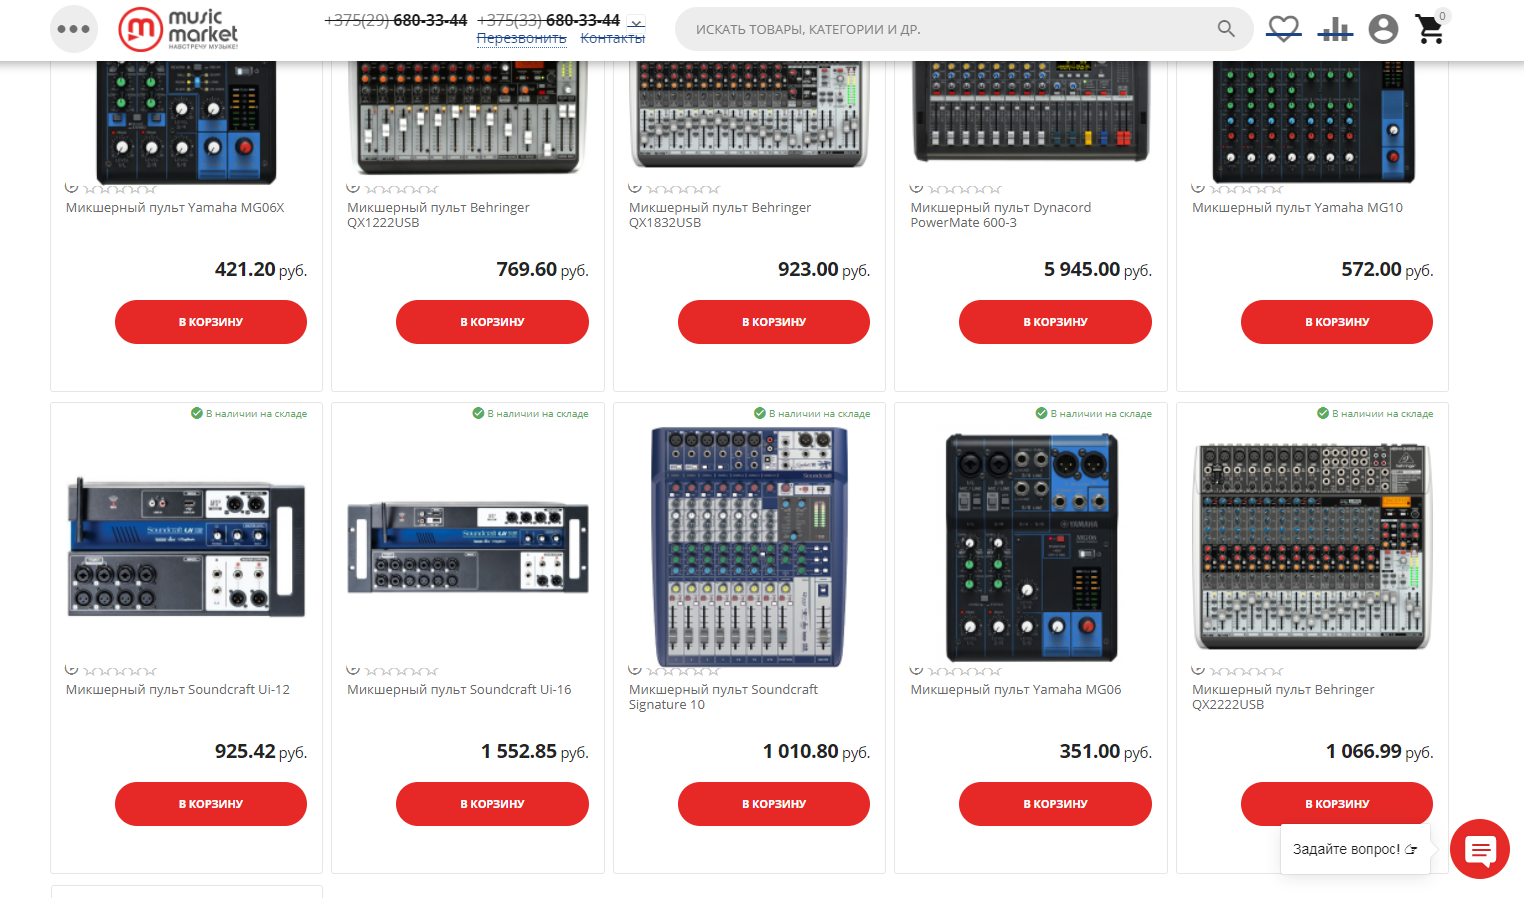This screenshot has width=1524, height=898.
Task: Open the Behringer QX1222USB product title
Action: point(438,215)
